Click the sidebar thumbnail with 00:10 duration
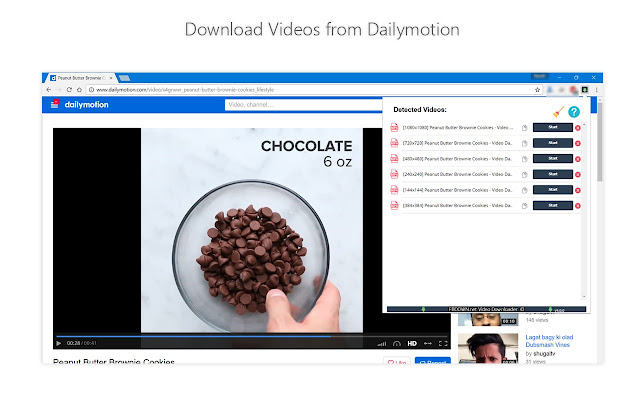This screenshot has height=400, width=640. [x=488, y=320]
